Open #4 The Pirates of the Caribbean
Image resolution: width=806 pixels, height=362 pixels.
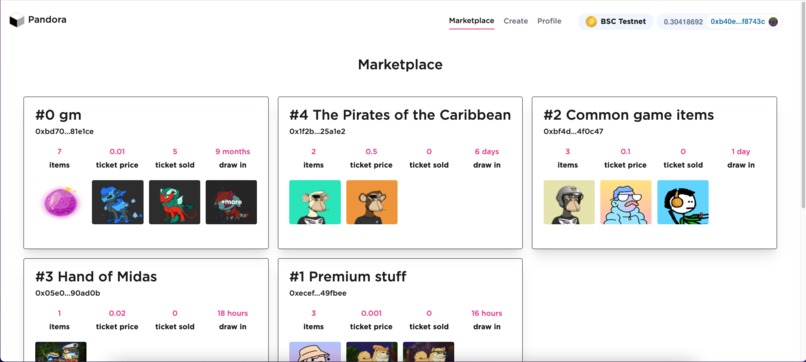[400, 115]
